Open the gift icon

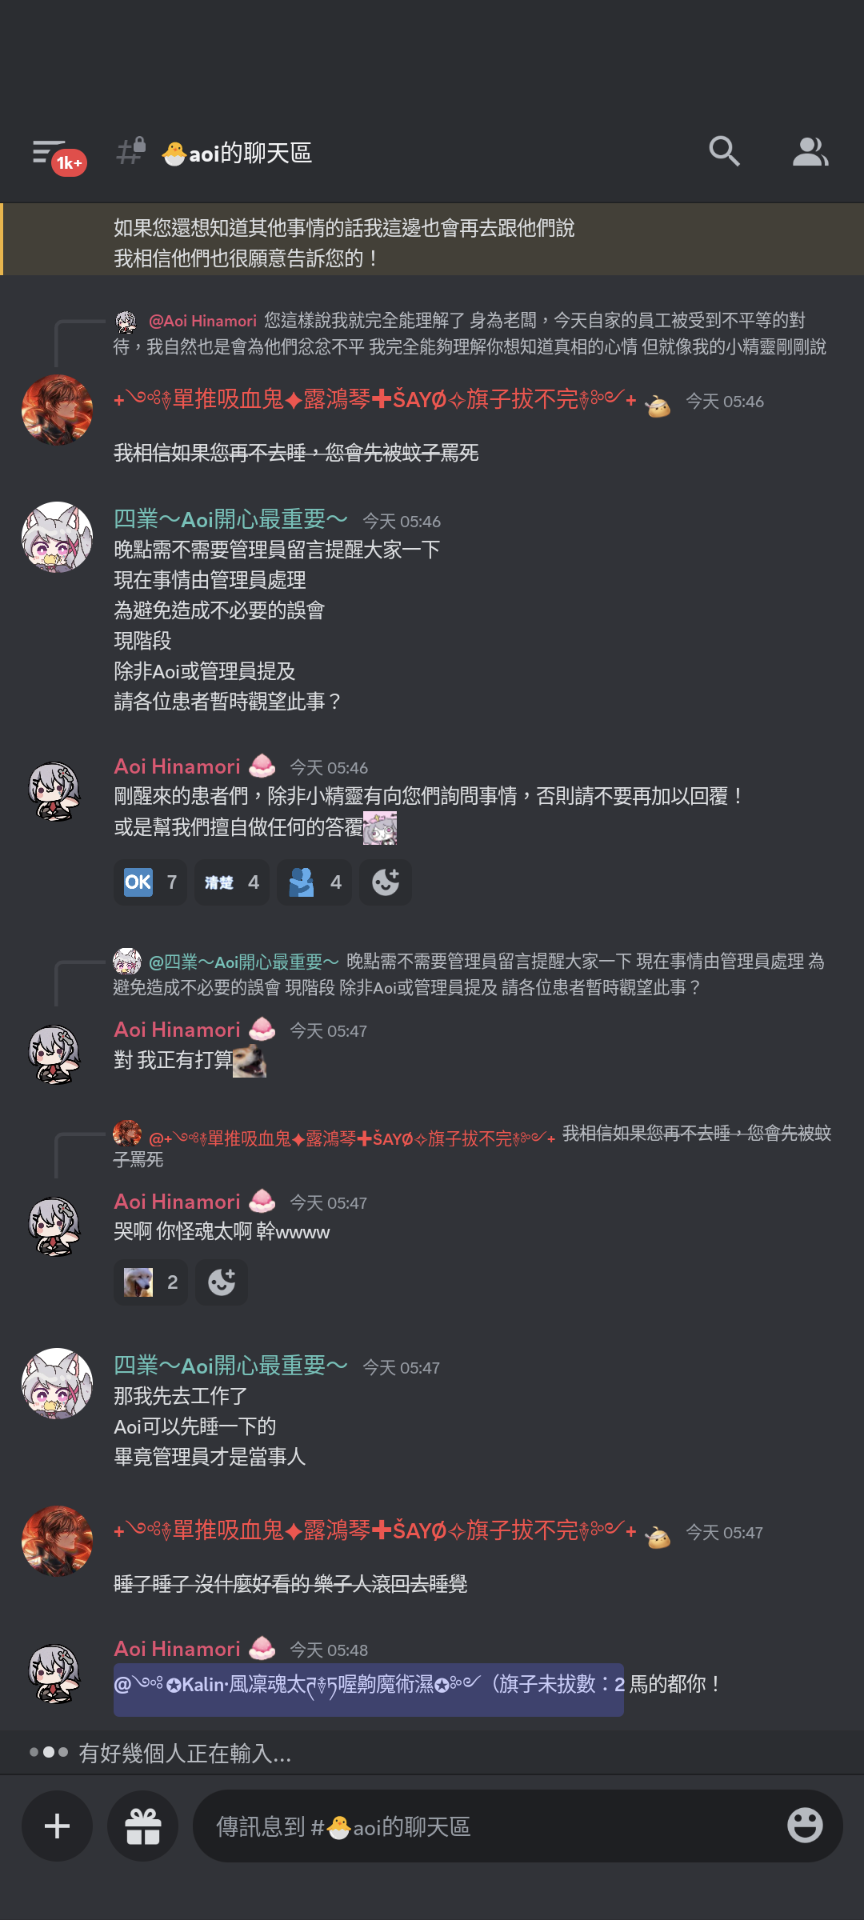[x=143, y=1826]
